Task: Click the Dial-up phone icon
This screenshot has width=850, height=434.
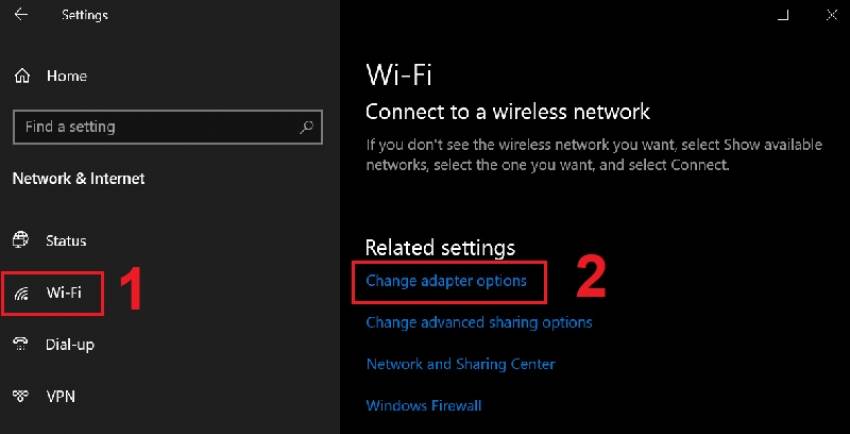Action: [21, 344]
